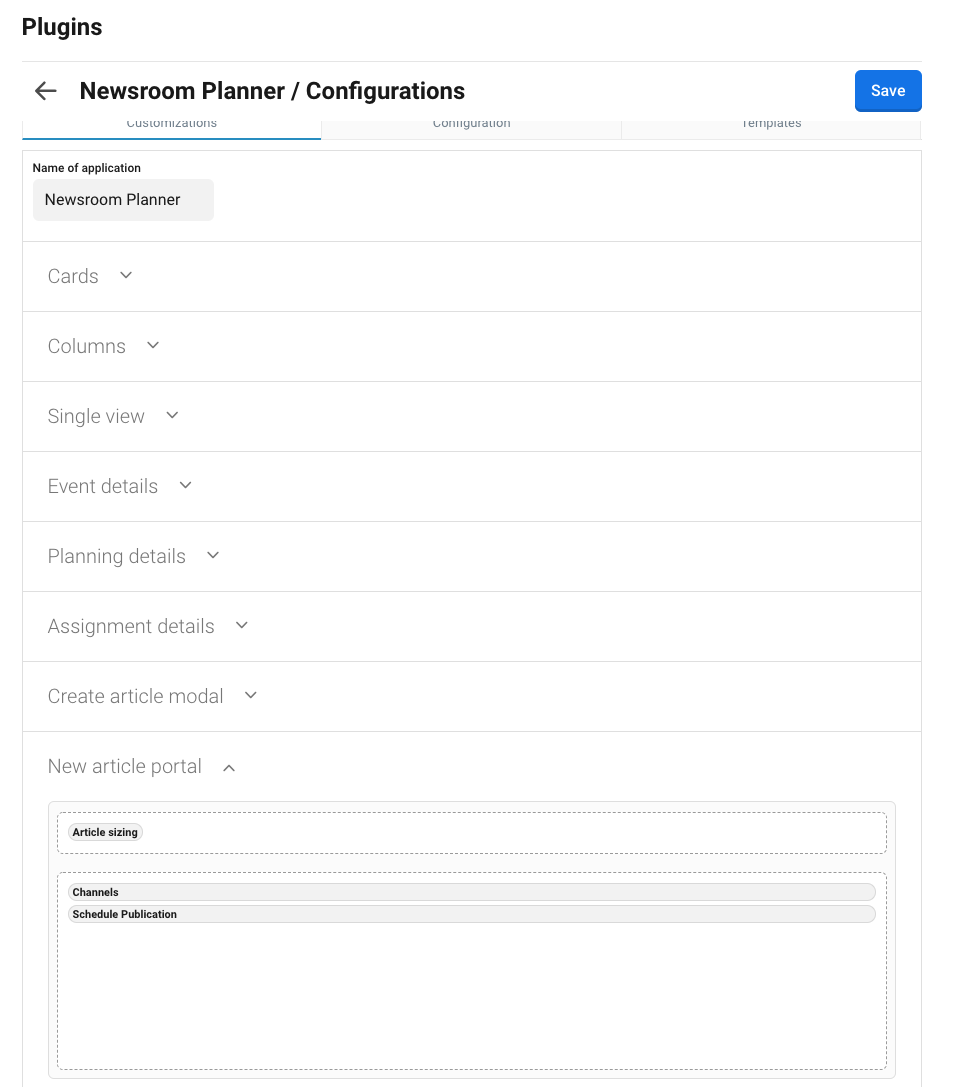This screenshot has height=1087, width=954.
Task: Collapse the New article portal section
Action: pos(229,767)
